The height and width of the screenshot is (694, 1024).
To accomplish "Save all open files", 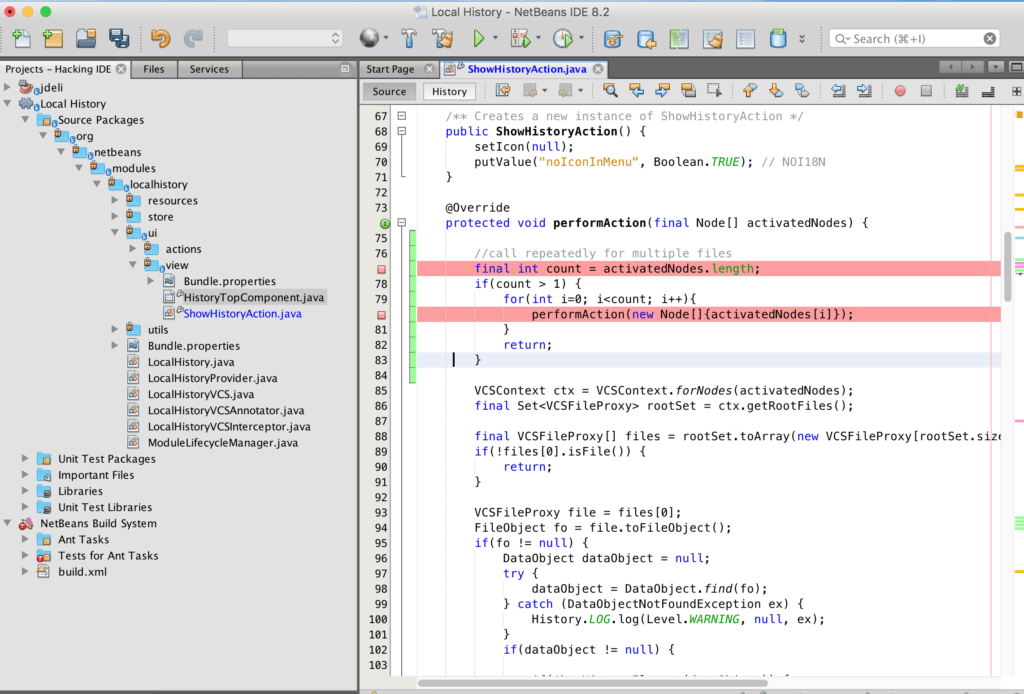I will [x=118, y=38].
